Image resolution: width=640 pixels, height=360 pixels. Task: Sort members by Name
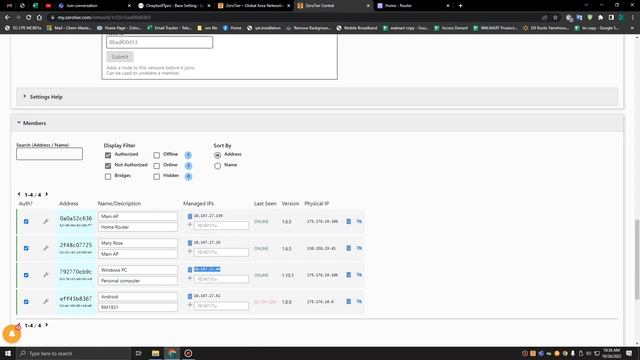tap(218, 166)
